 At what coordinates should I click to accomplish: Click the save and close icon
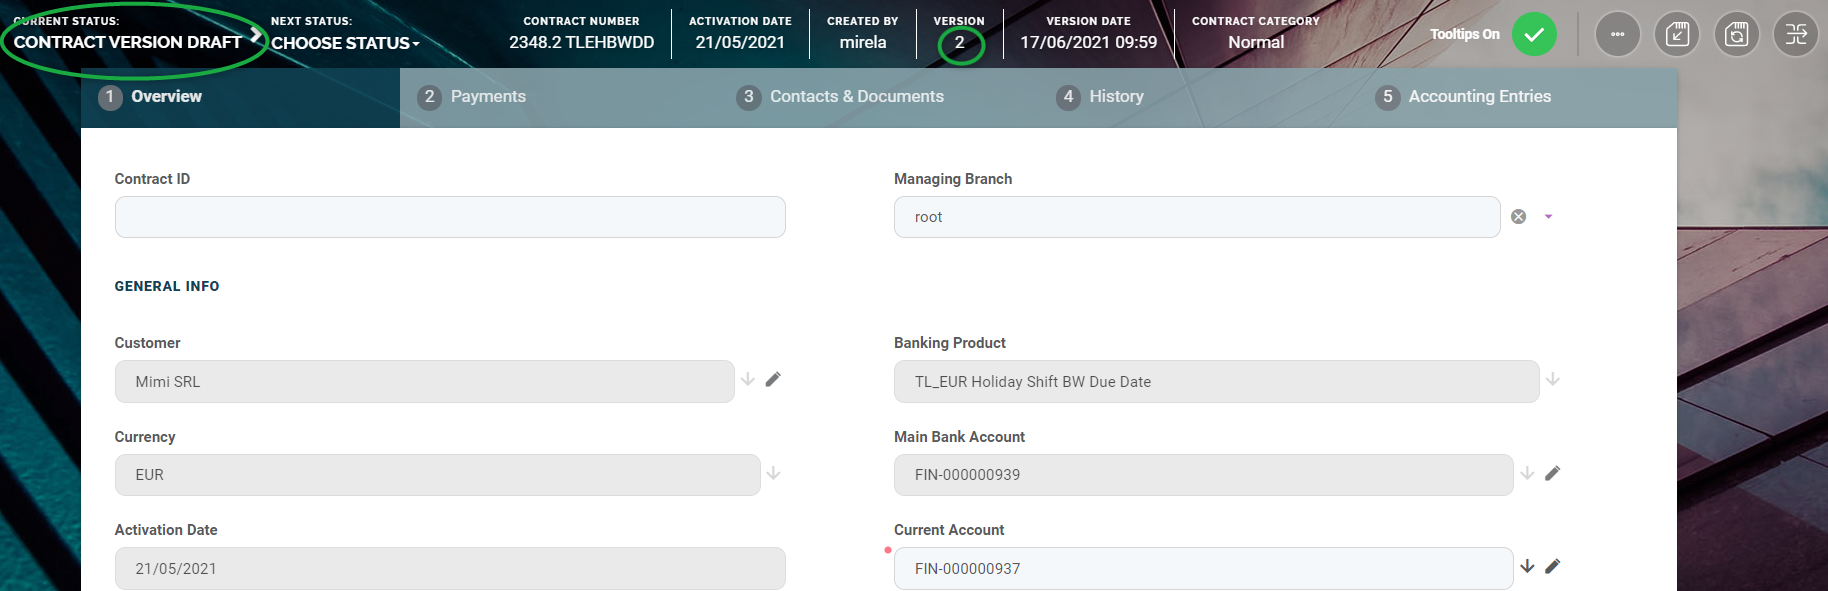tap(1677, 35)
